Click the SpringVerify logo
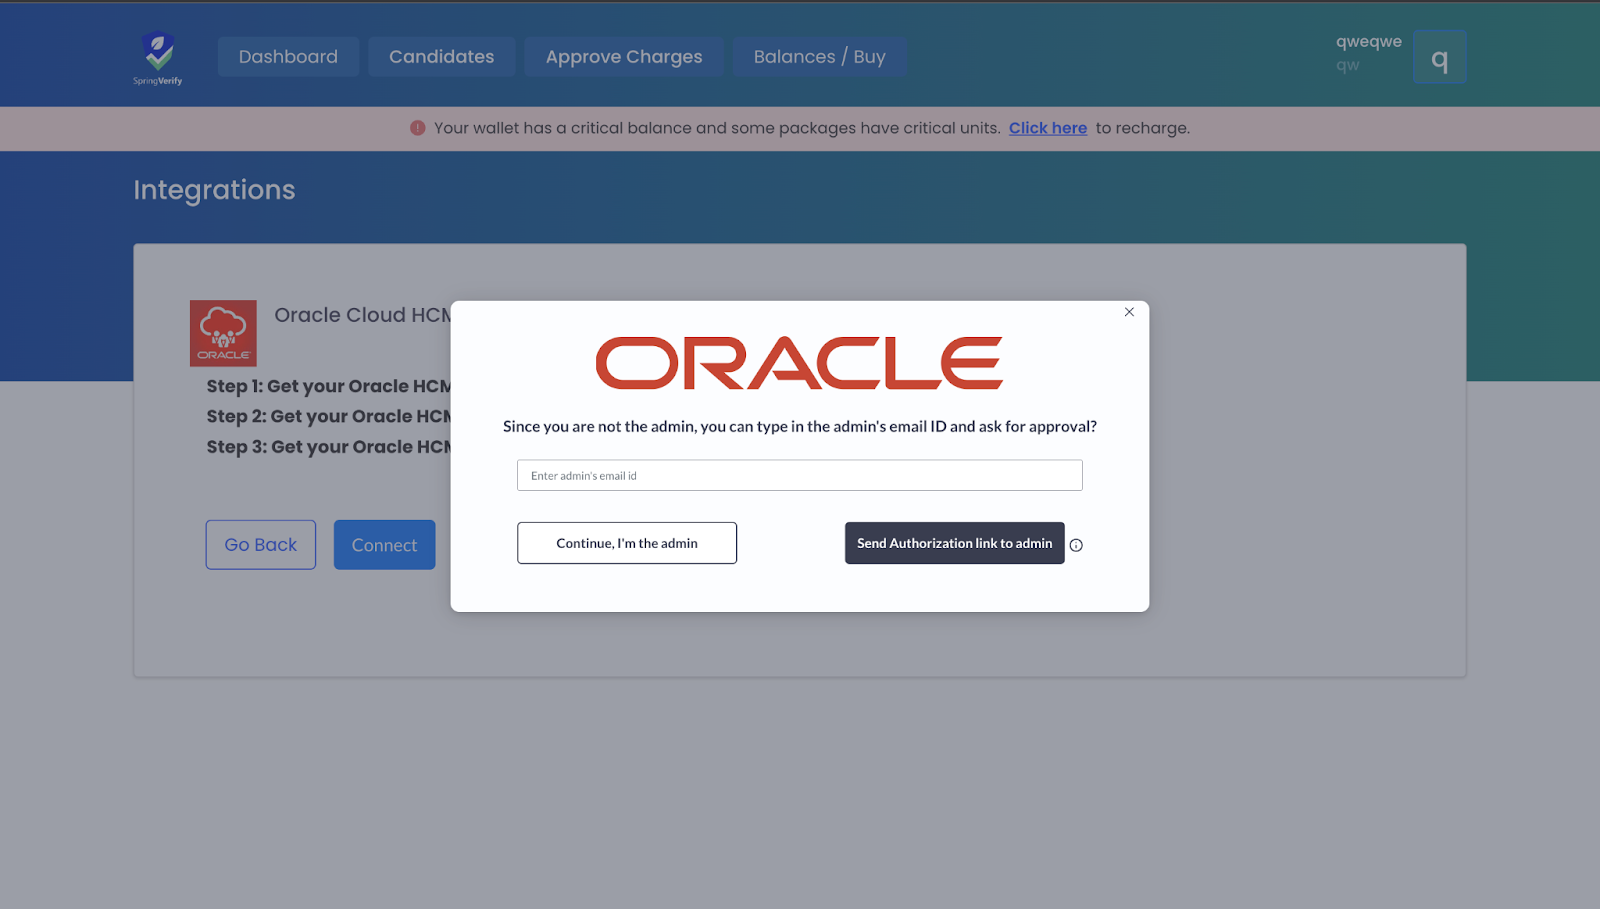1600x909 pixels. pyautogui.click(x=158, y=58)
